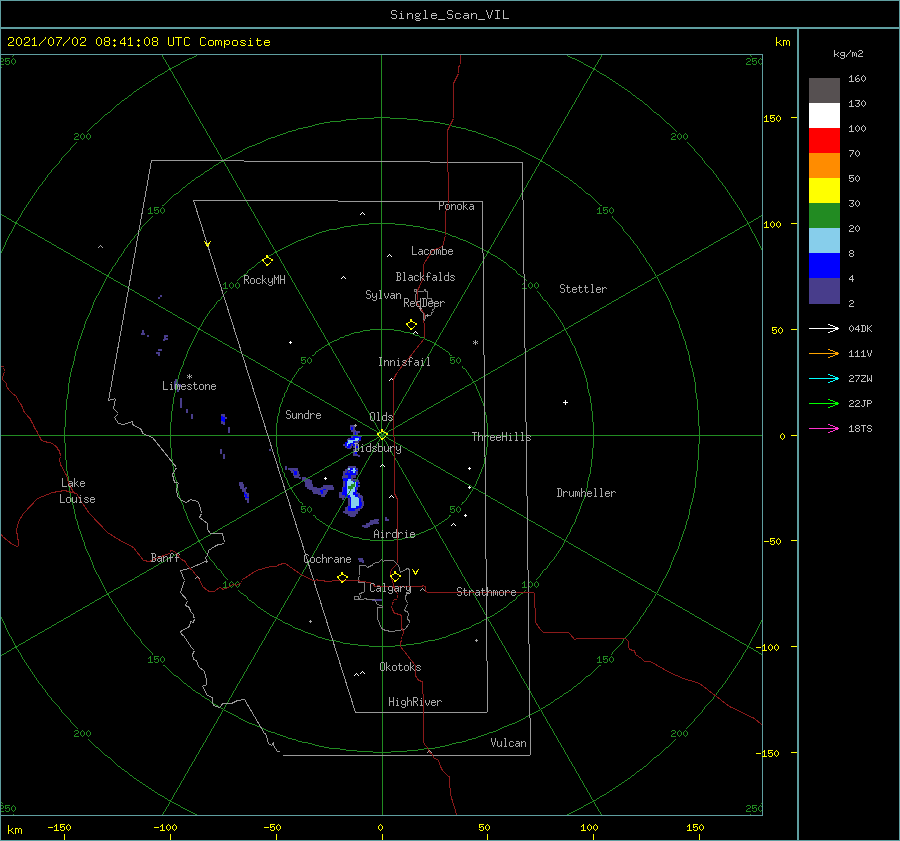The image size is (900, 841).
Task: Click the Innisfail city label
Action: pos(404,362)
